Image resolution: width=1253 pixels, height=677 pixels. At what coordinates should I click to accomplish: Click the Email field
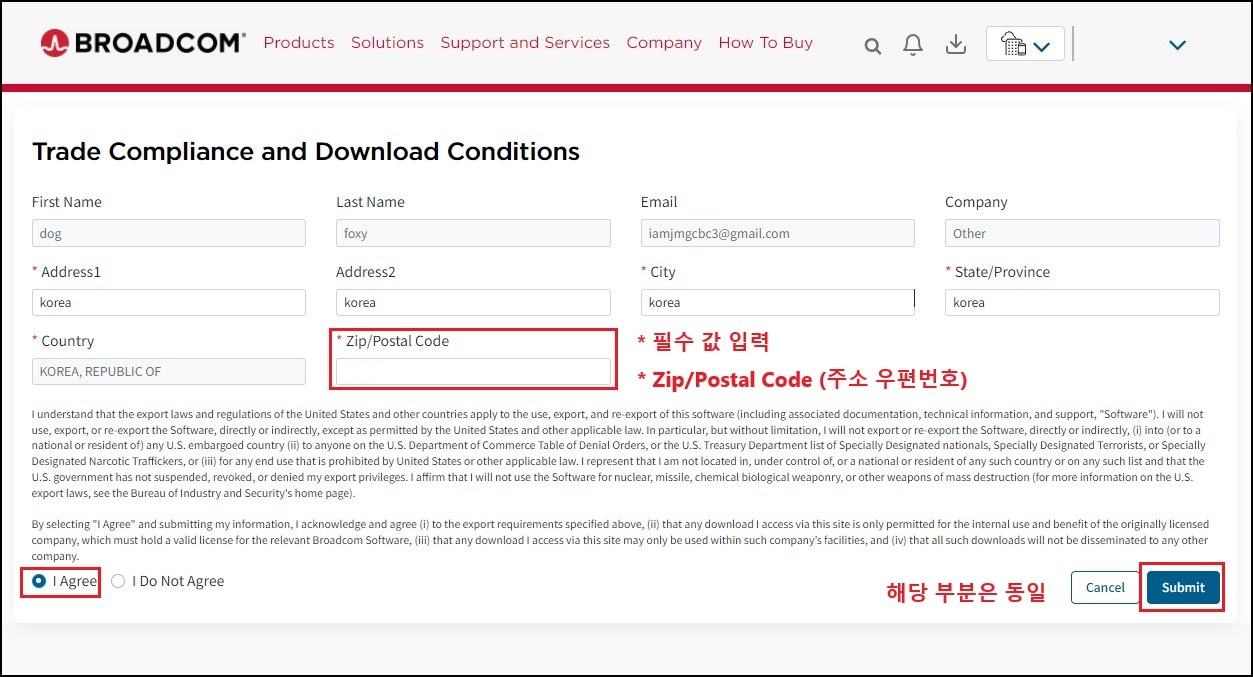point(777,233)
